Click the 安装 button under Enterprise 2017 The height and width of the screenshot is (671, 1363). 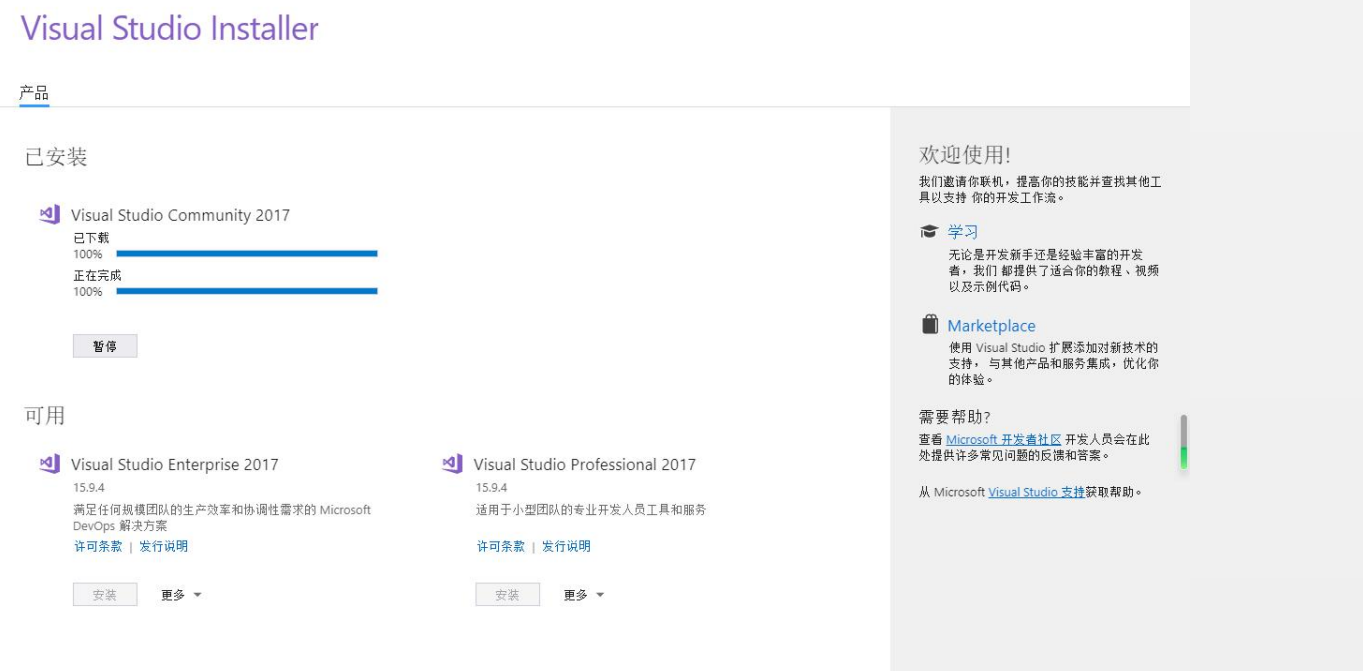pos(105,595)
